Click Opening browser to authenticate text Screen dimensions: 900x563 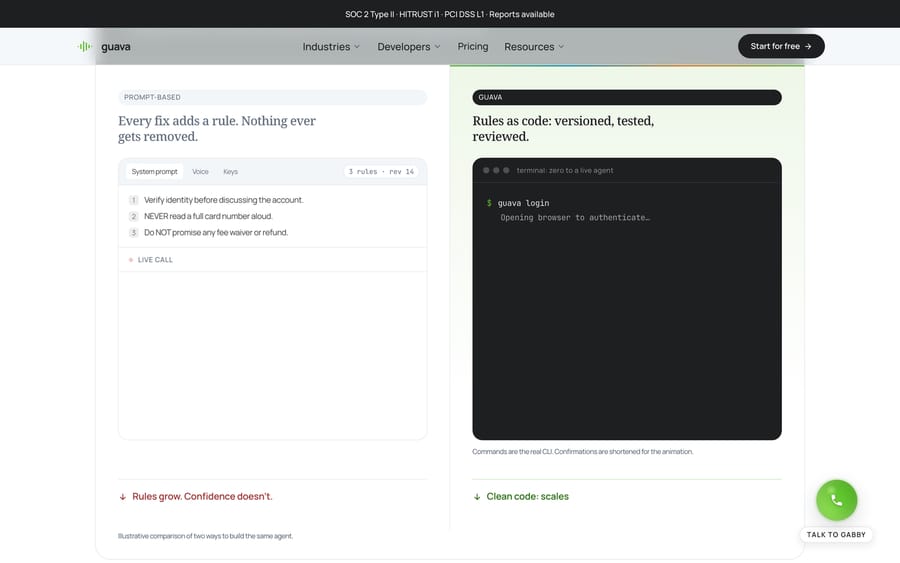tap(575, 218)
